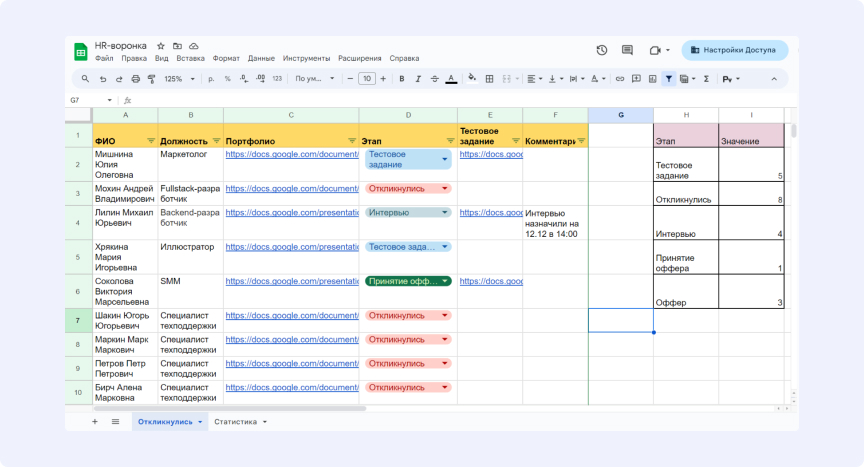
Task: Open the Данные menu
Action: [261, 58]
